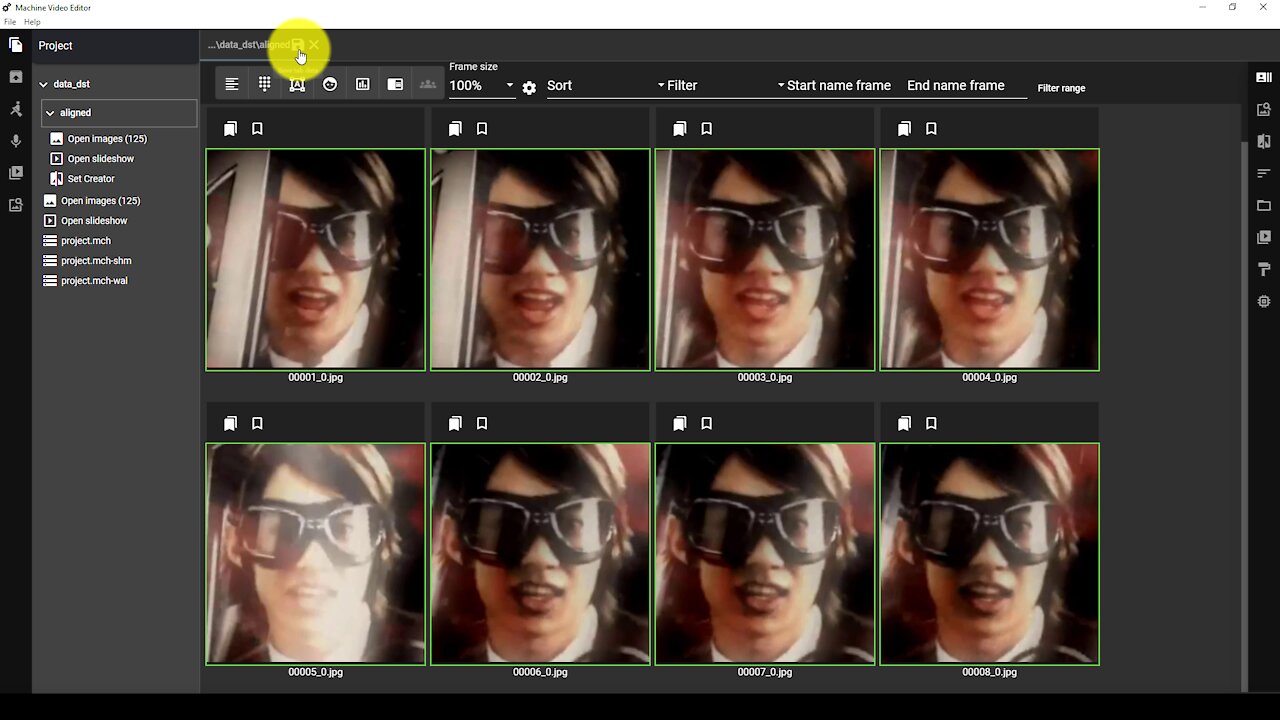Click the Filter range button
Viewport: 1280px width, 720px height.
(x=1061, y=88)
